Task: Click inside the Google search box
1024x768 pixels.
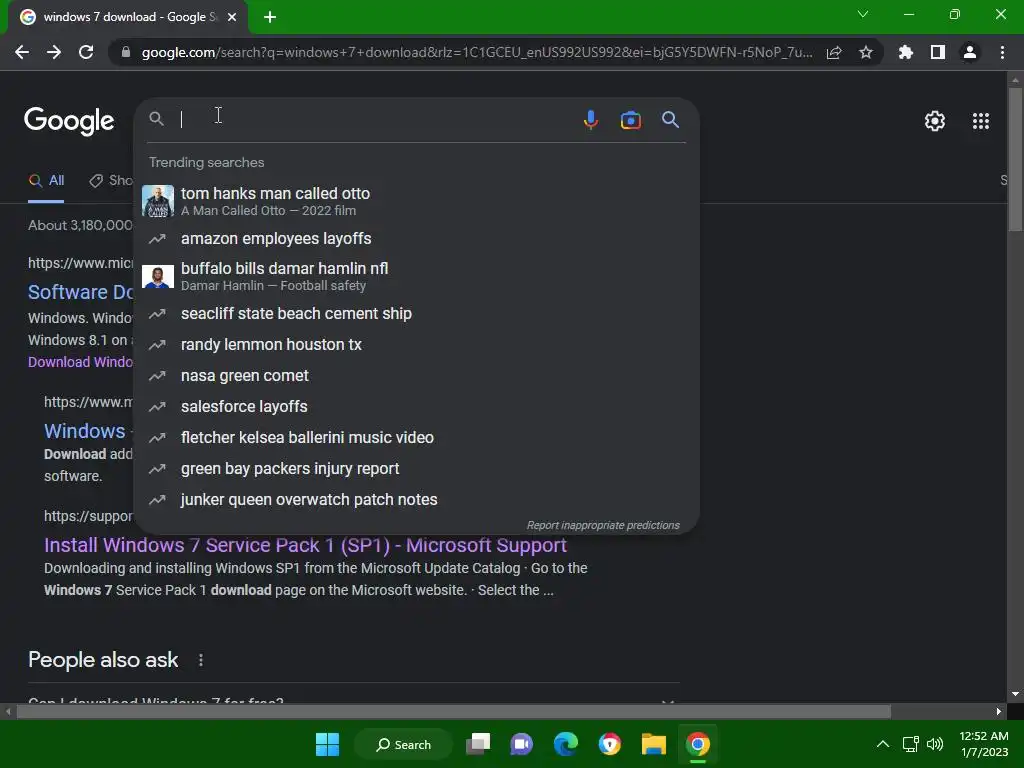Action: pos(376,119)
